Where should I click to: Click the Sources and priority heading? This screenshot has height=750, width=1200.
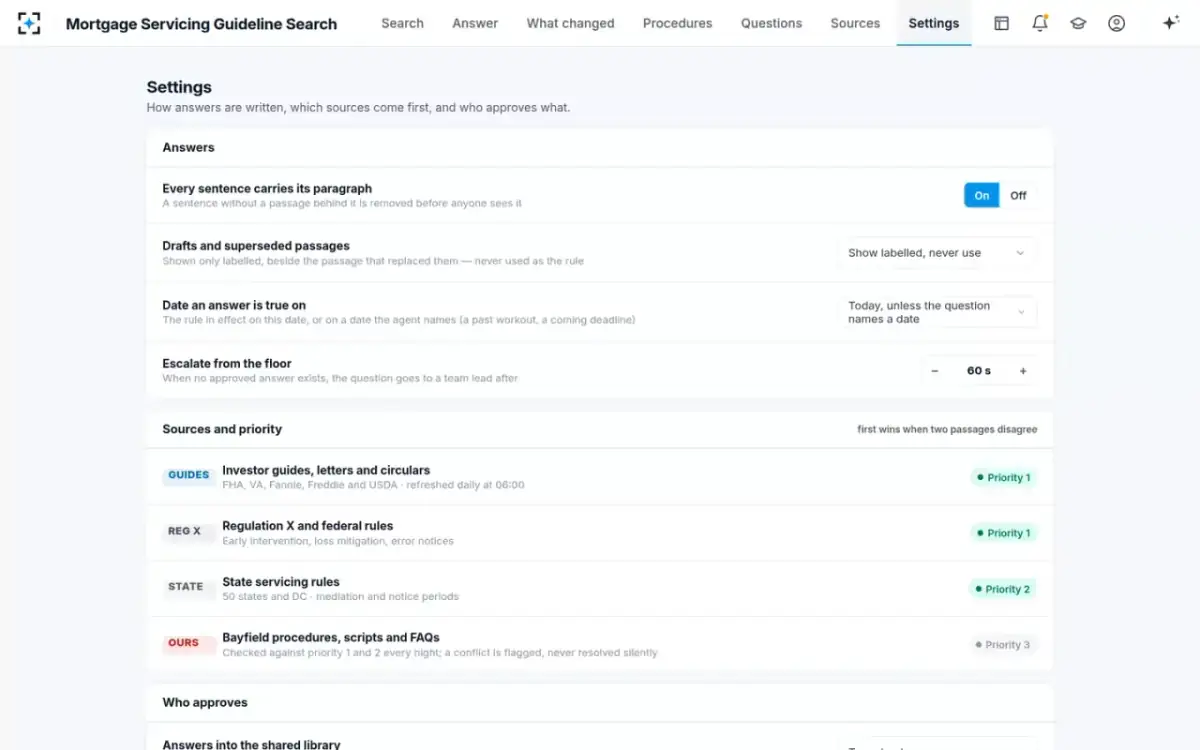click(222, 429)
